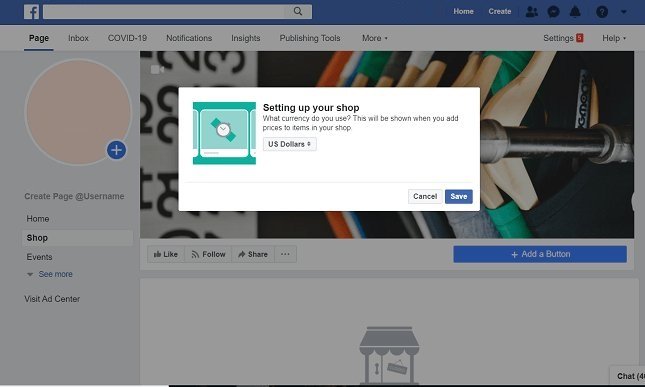Select Home in the left sidebar
This screenshot has height=387, width=645.
(38, 219)
